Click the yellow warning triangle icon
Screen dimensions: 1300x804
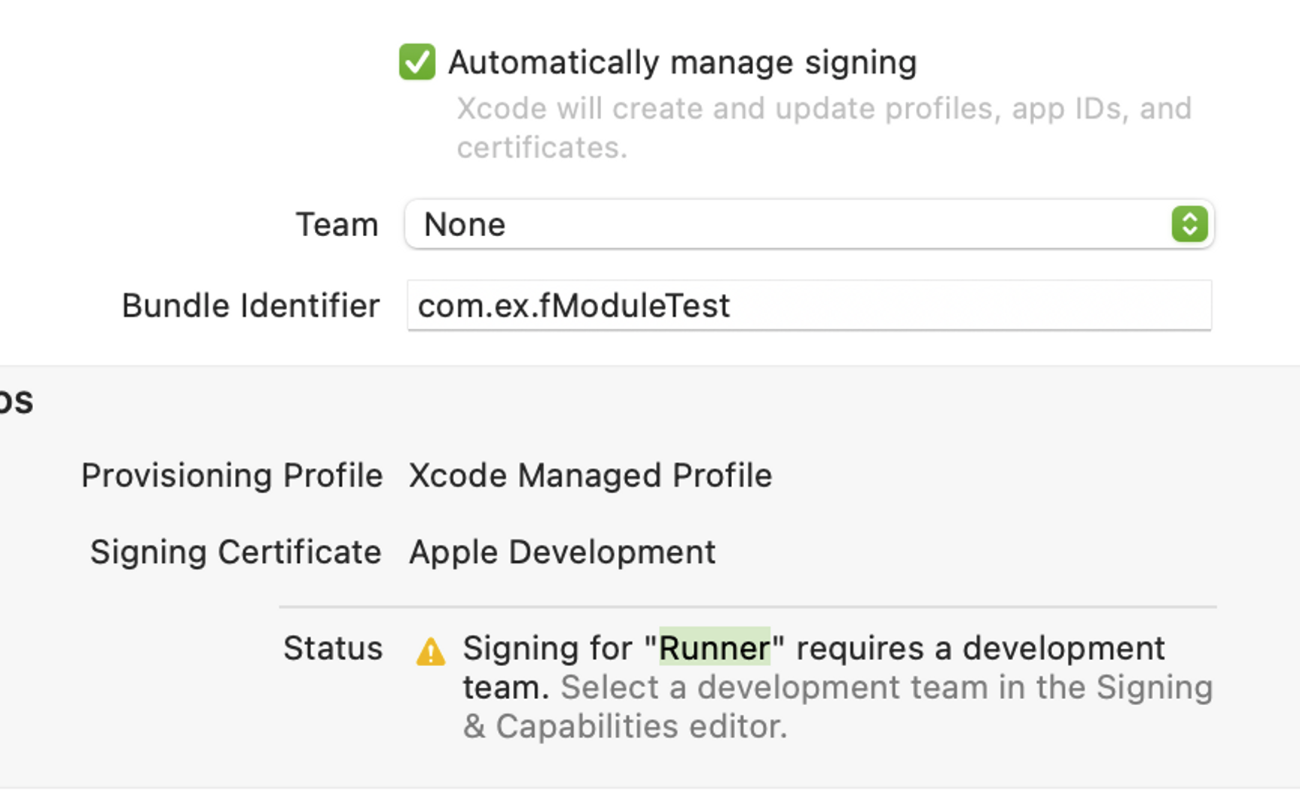430,652
